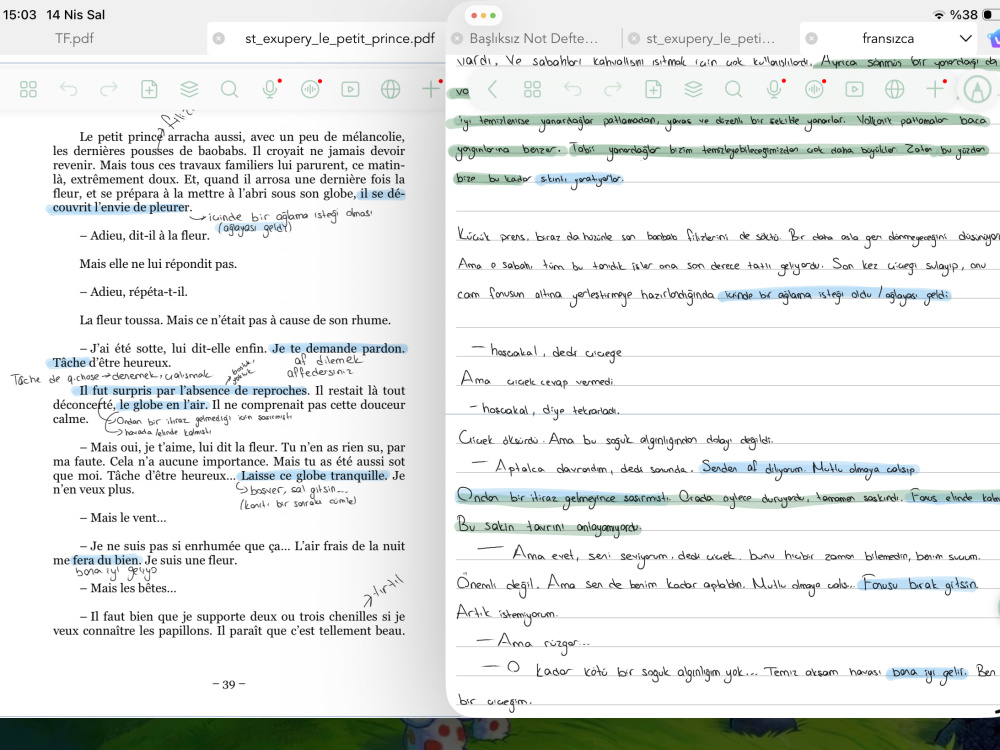The image size is (1000, 750).
Task: Close the st_exupery_le_petit_prince.pdf tab
Action: coord(219,38)
